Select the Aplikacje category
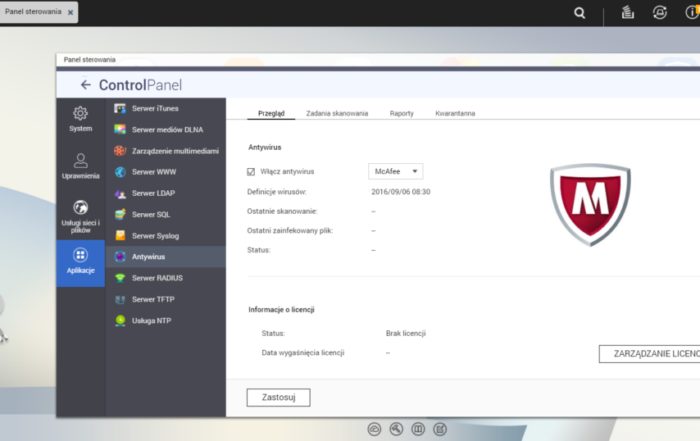 tap(80, 262)
